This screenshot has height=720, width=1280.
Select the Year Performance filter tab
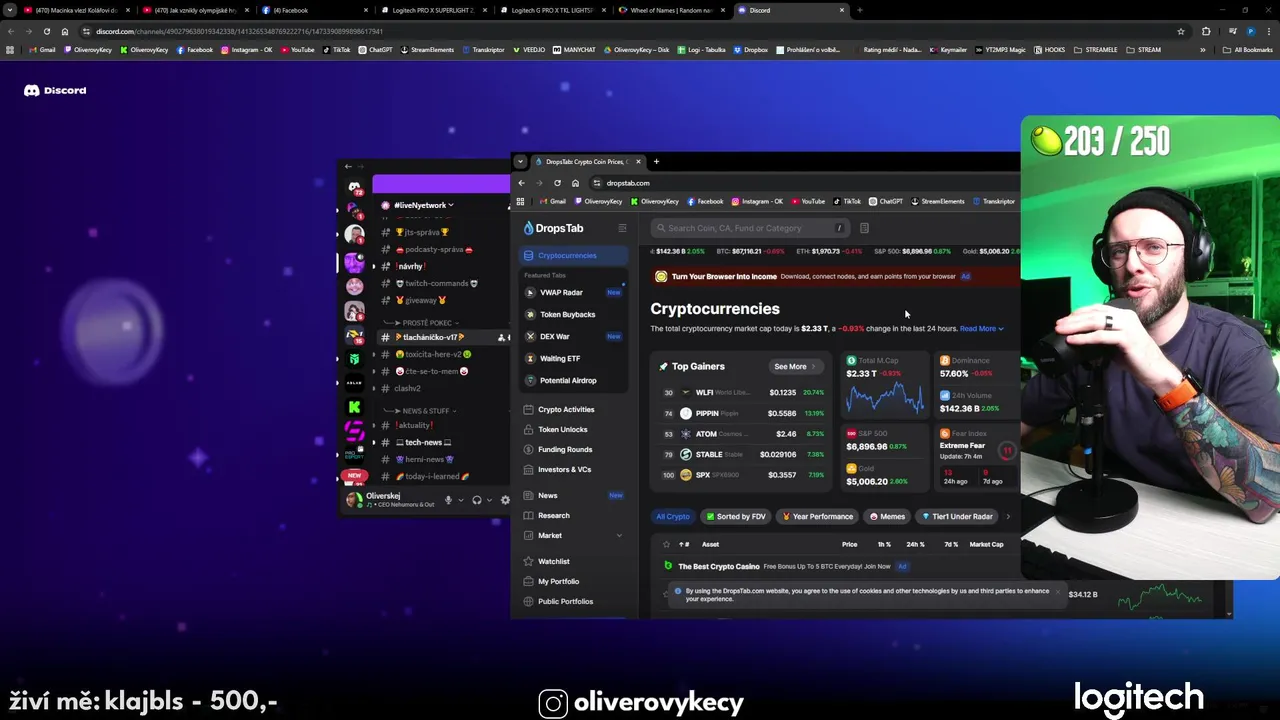click(818, 516)
